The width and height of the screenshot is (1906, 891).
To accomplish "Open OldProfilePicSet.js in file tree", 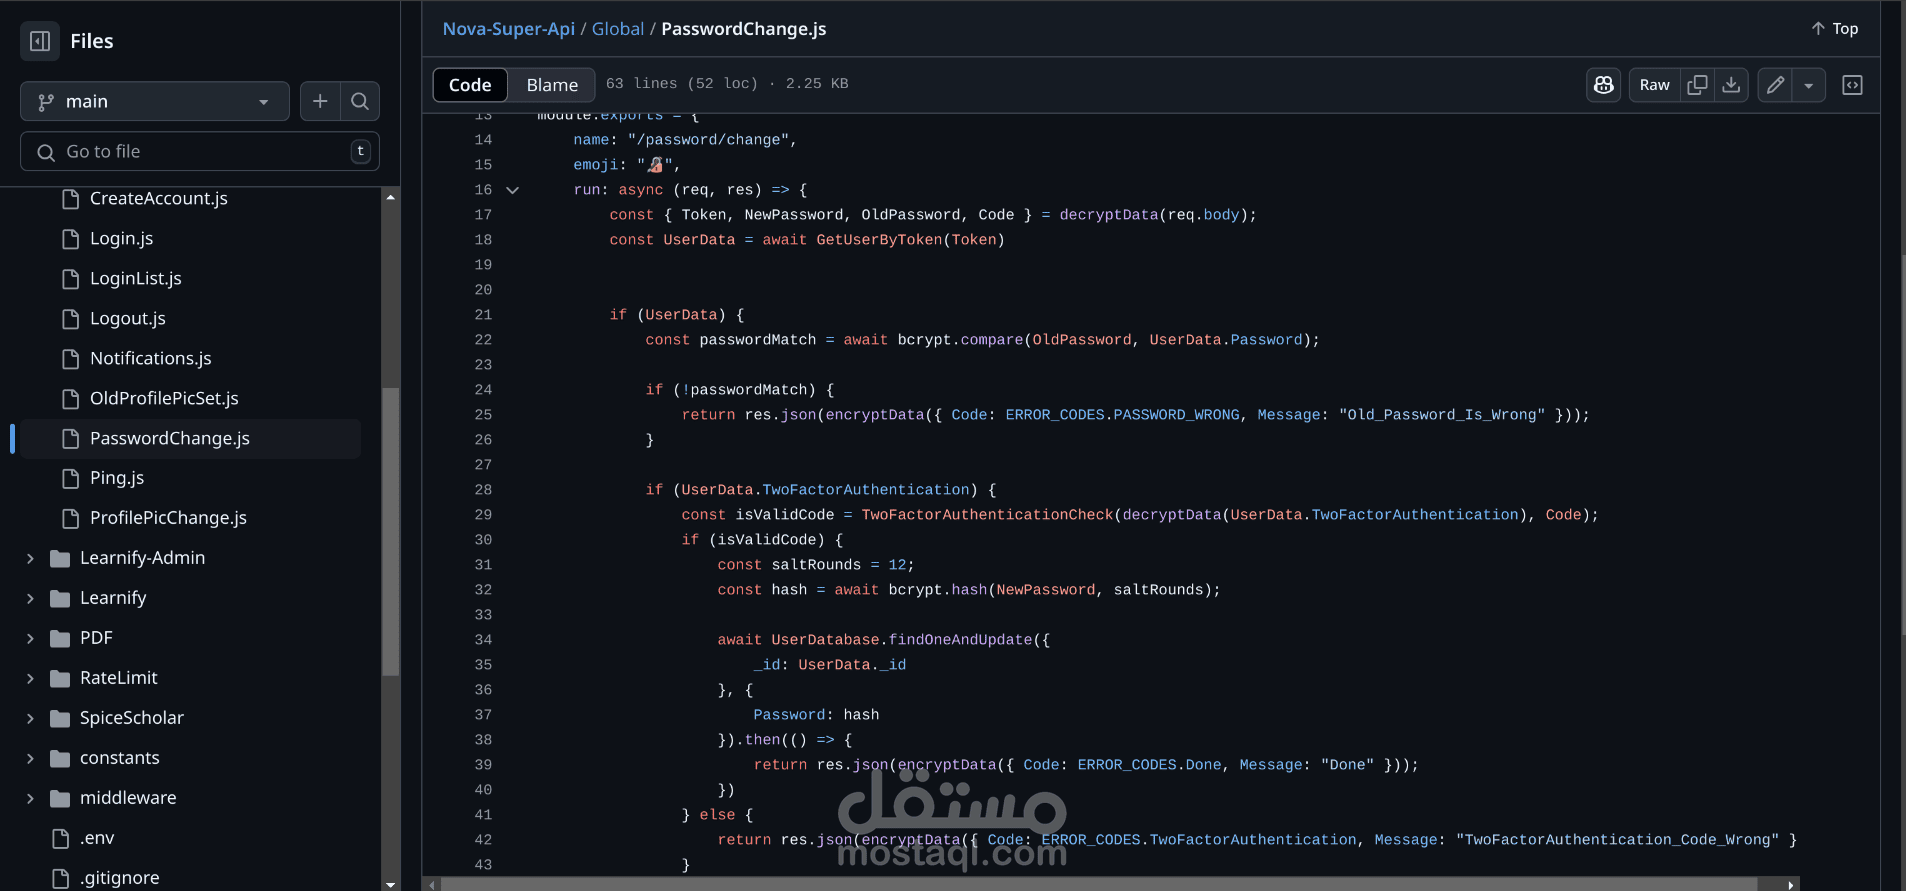I will tap(164, 398).
